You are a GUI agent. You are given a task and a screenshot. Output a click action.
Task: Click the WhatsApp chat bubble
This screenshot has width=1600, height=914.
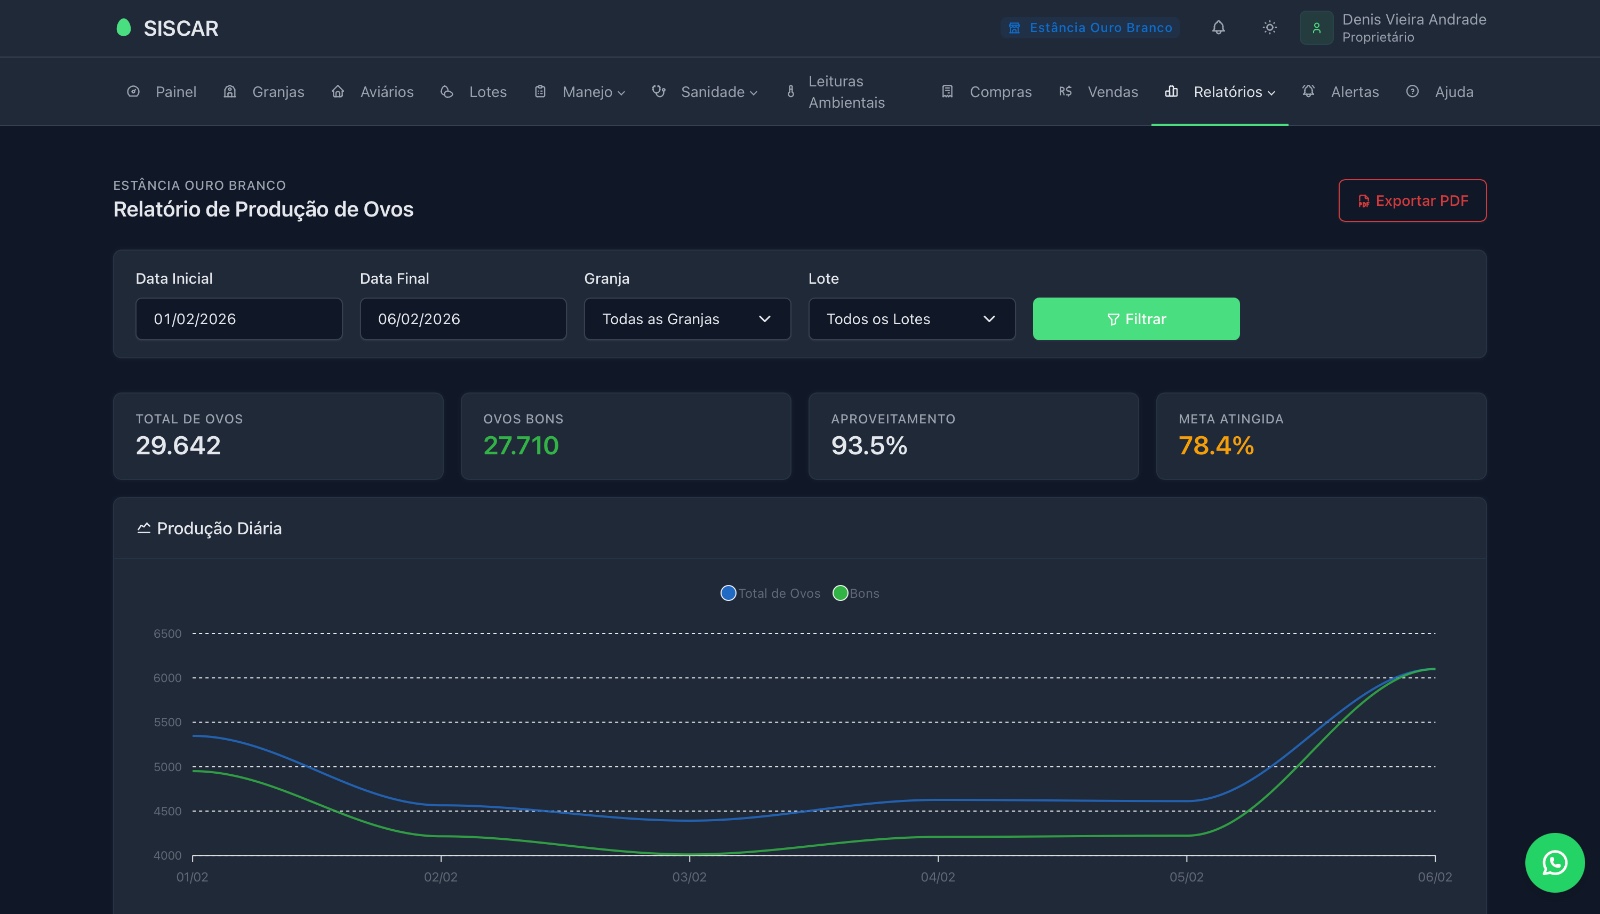1554,862
